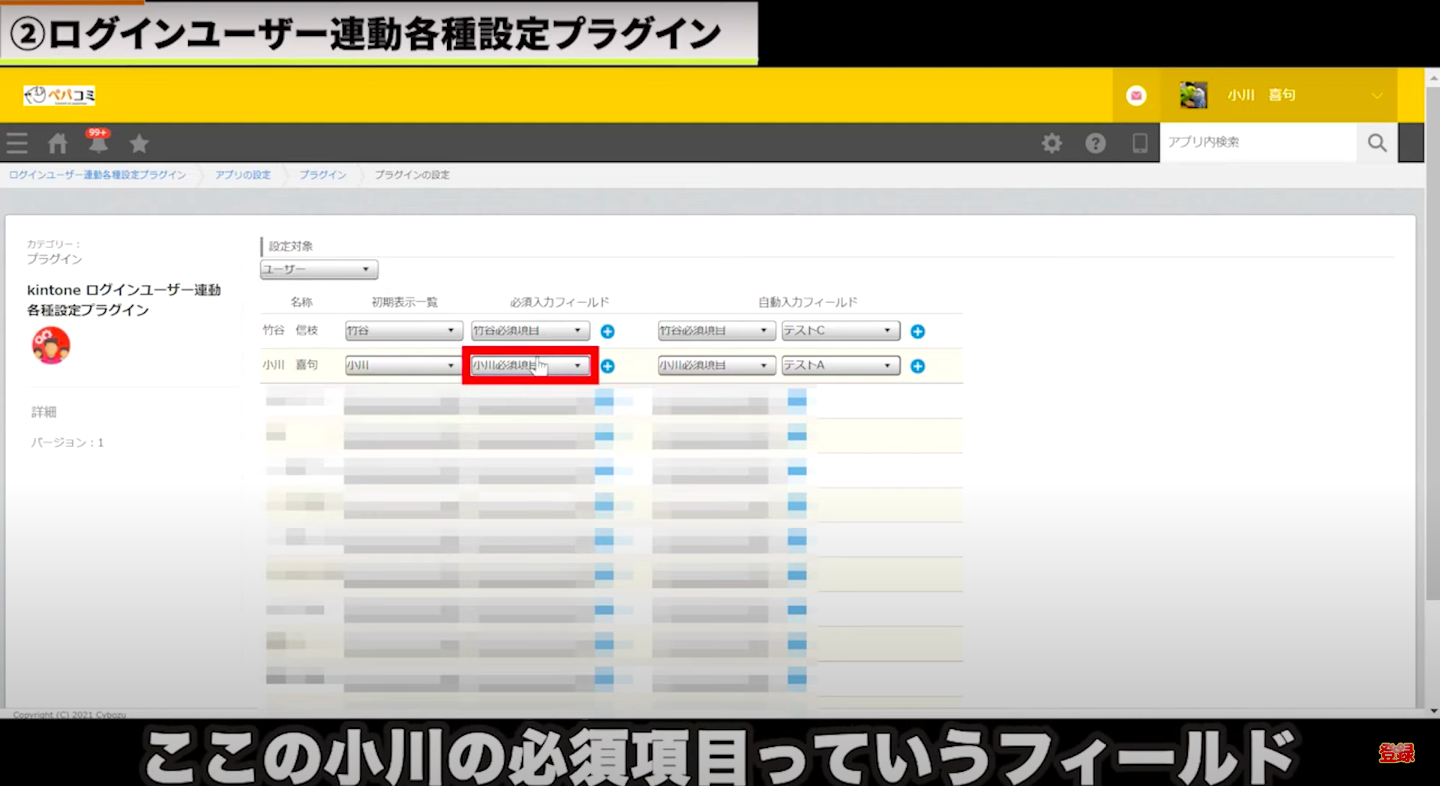Open the テストC value dropdown
This screenshot has height=786, width=1440.
[x=840, y=331]
